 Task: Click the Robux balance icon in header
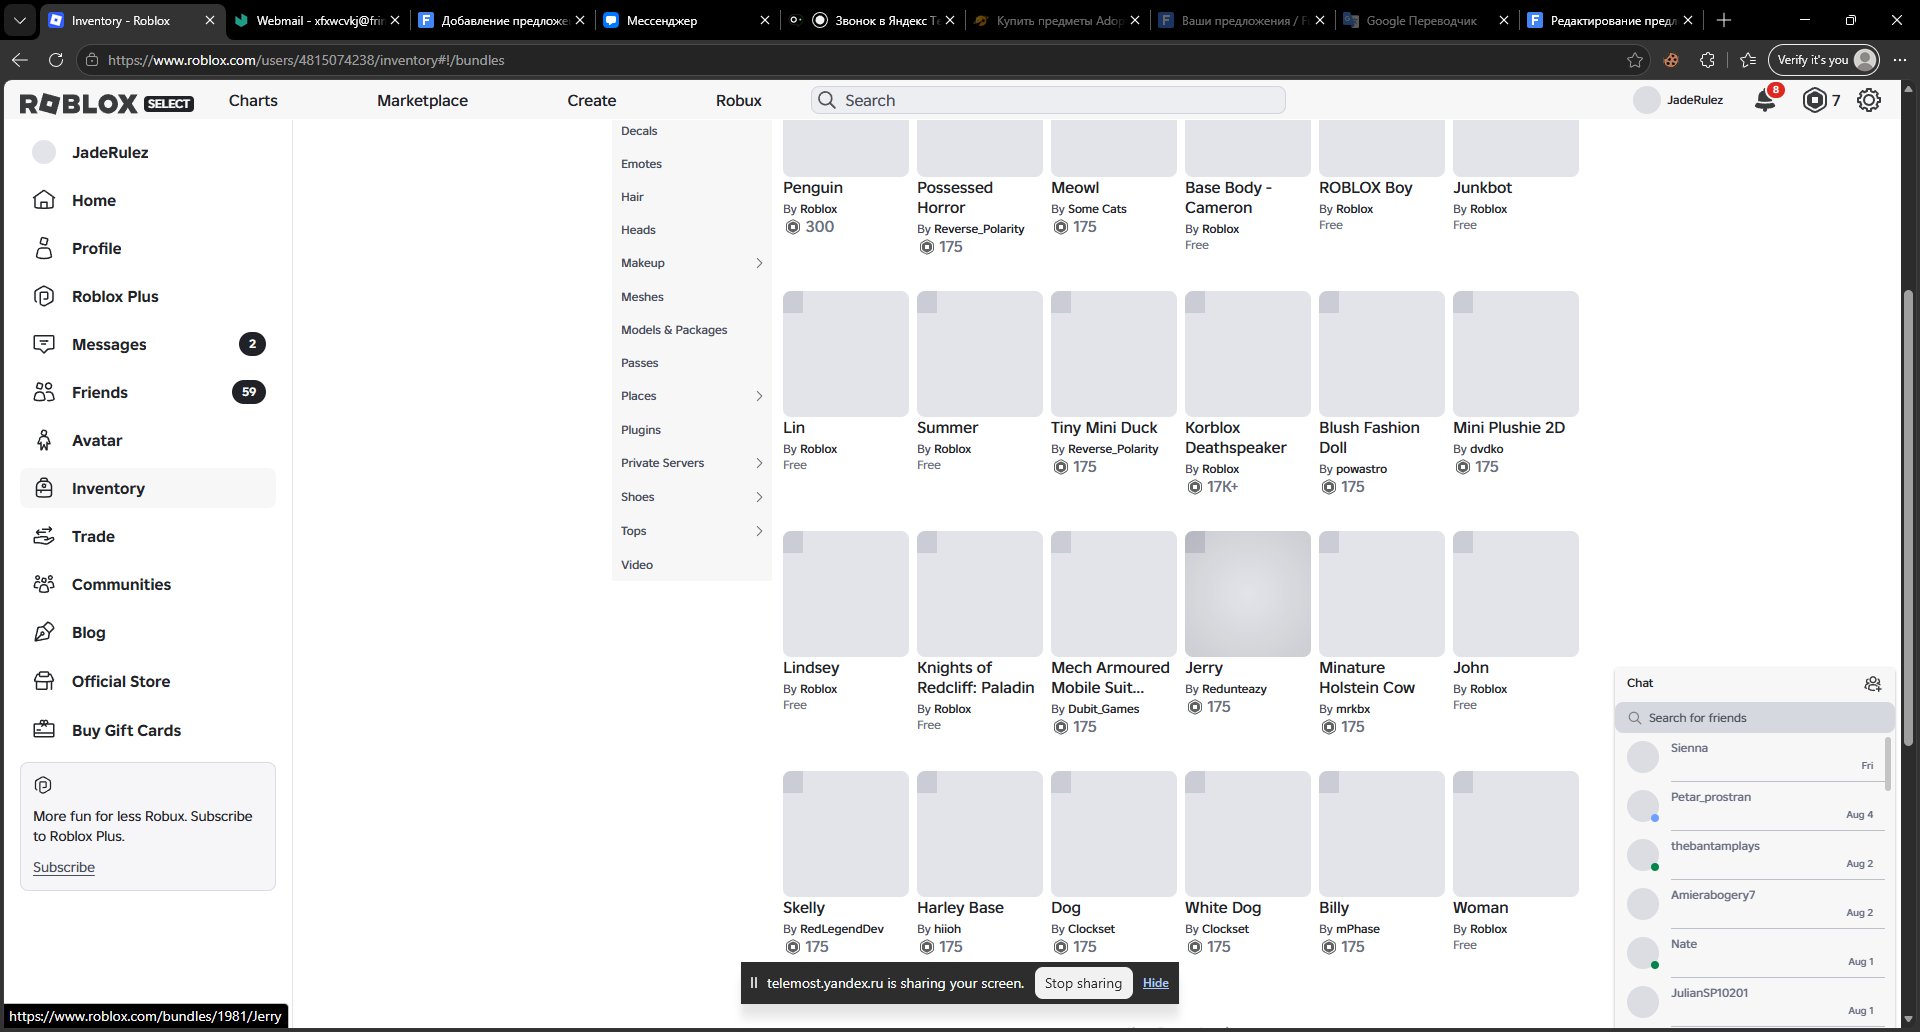(1814, 100)
